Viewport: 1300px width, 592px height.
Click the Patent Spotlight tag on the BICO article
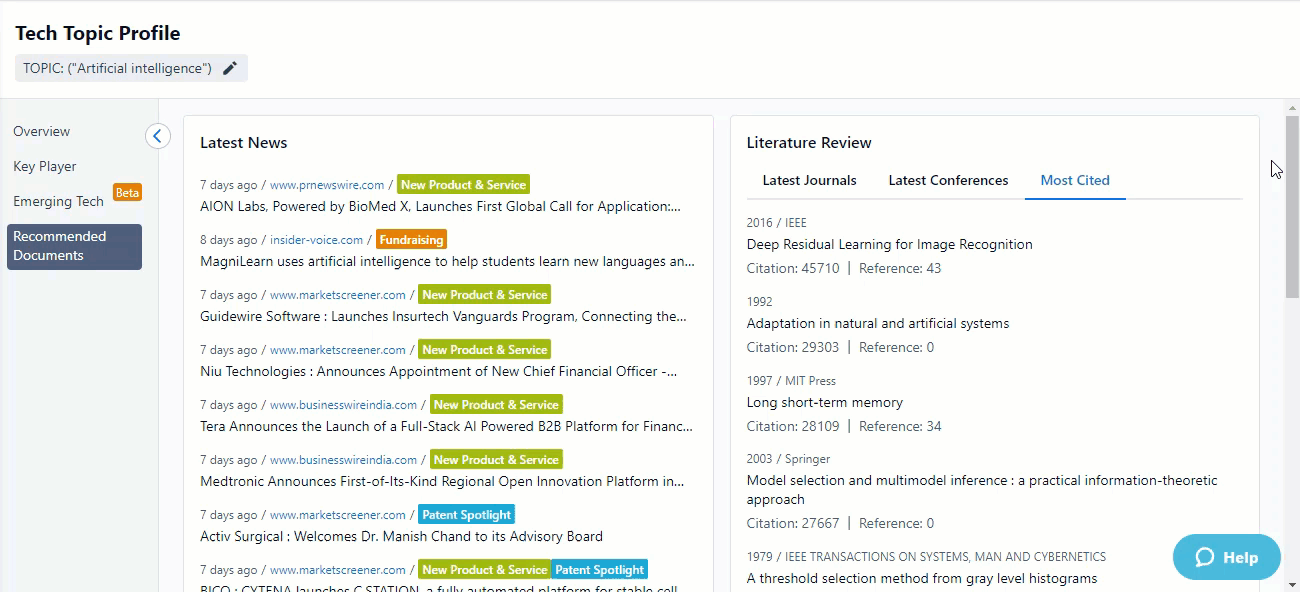[599, 569]
